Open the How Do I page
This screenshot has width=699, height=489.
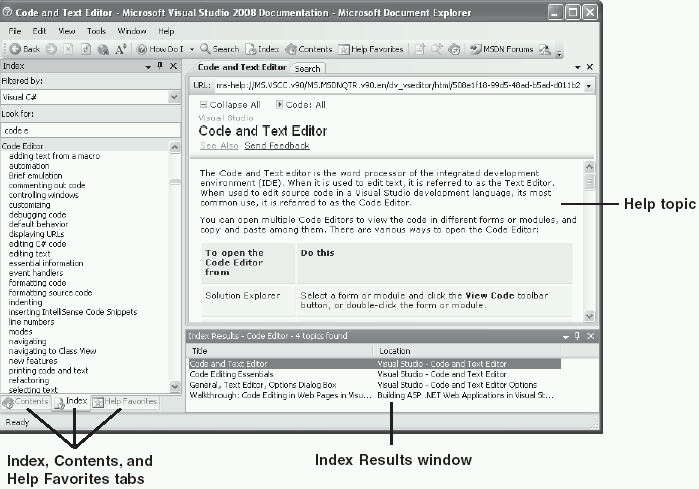tap(160, 49)
